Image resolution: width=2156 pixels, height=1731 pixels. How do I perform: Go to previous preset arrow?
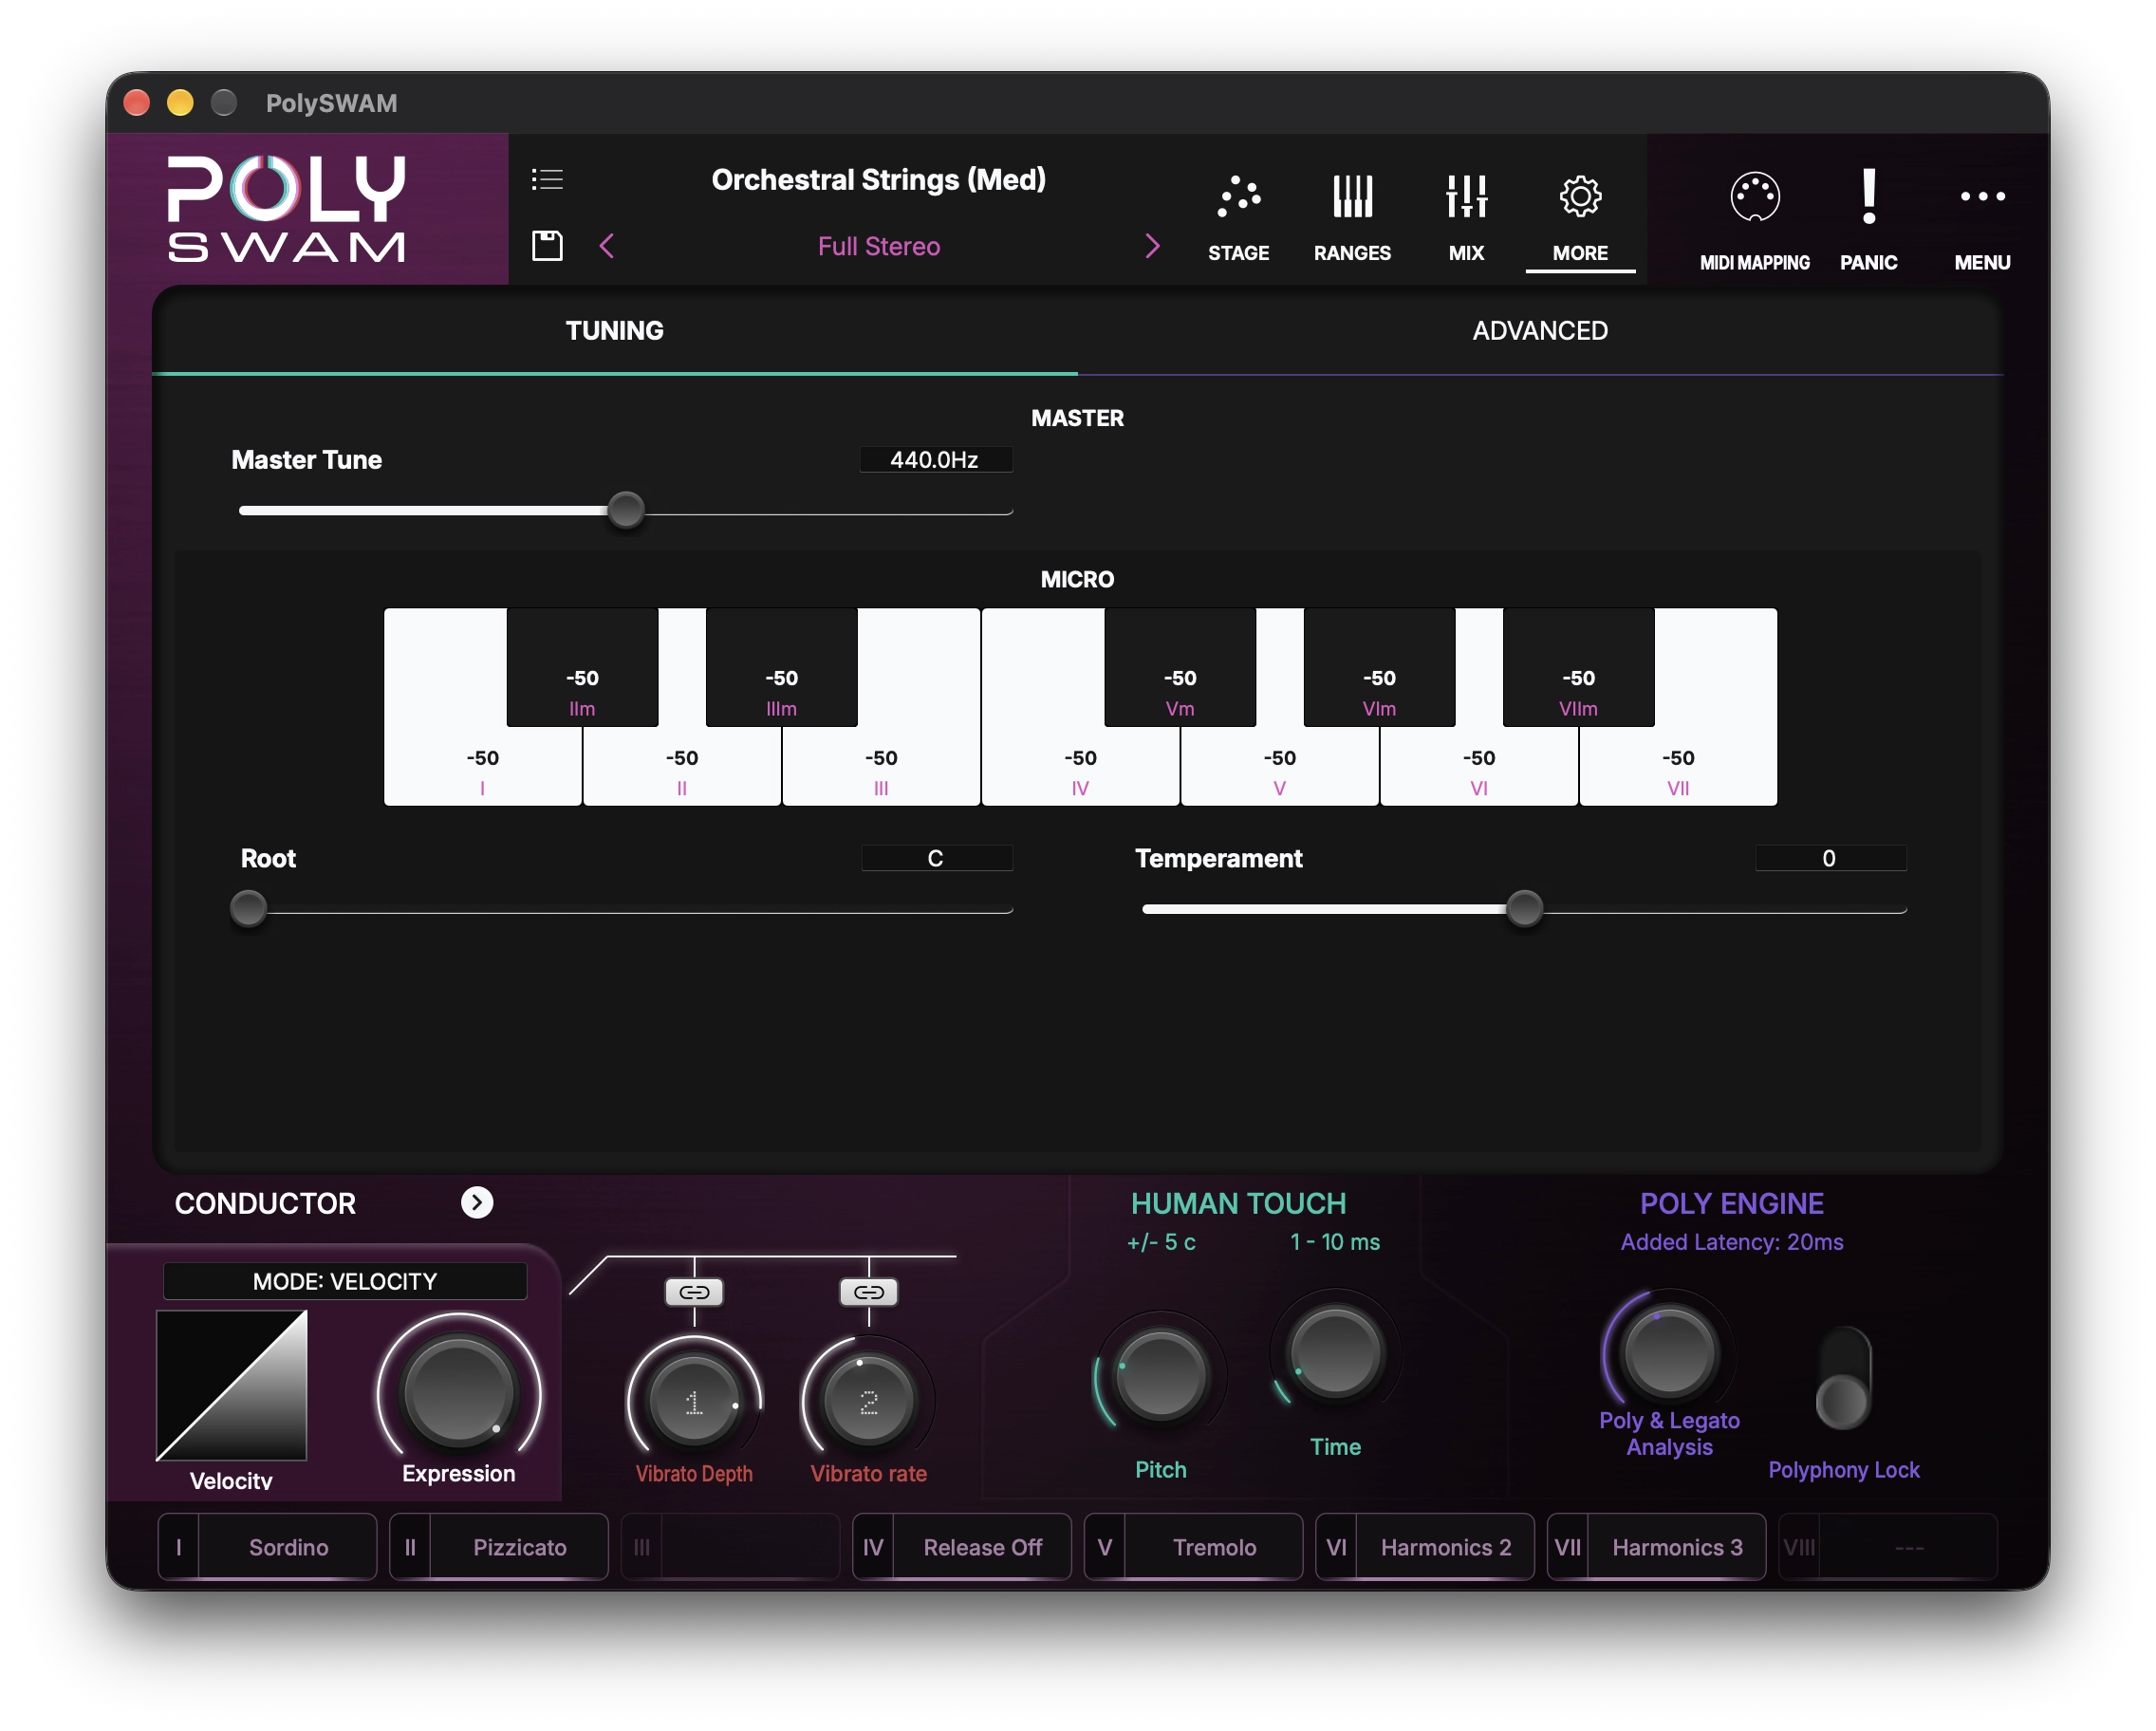[607, 246]
